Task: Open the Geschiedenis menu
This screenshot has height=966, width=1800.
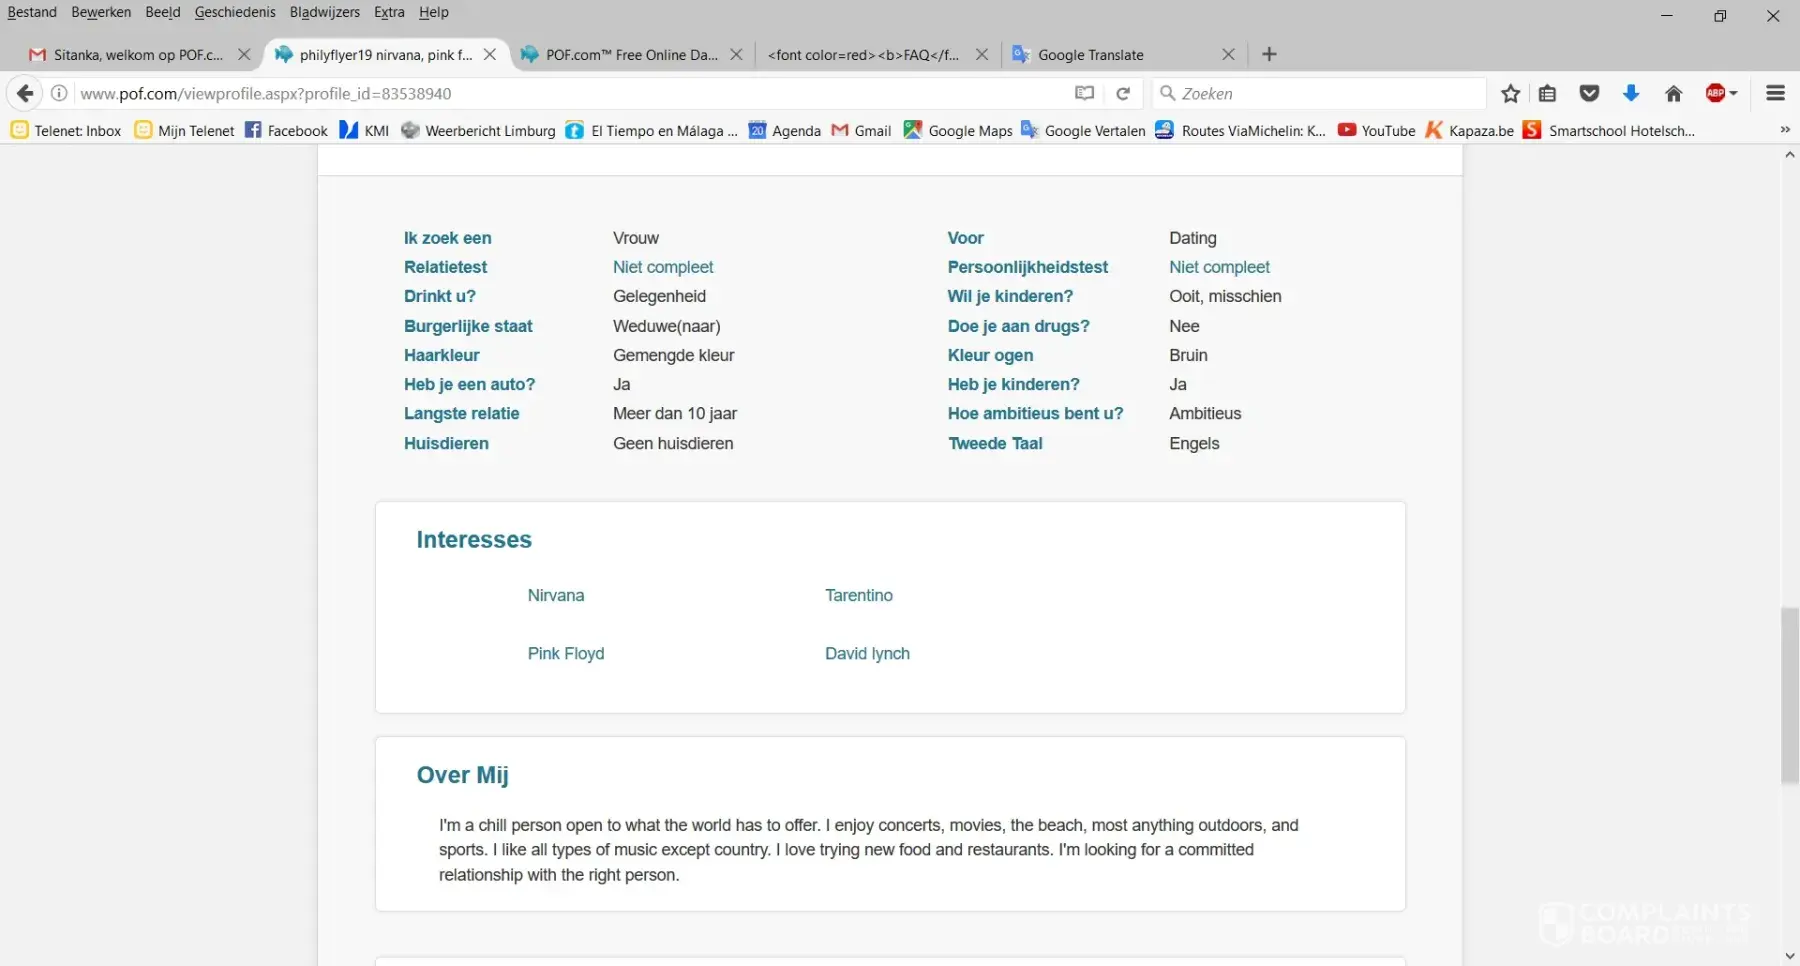Action: pos(234,12)
